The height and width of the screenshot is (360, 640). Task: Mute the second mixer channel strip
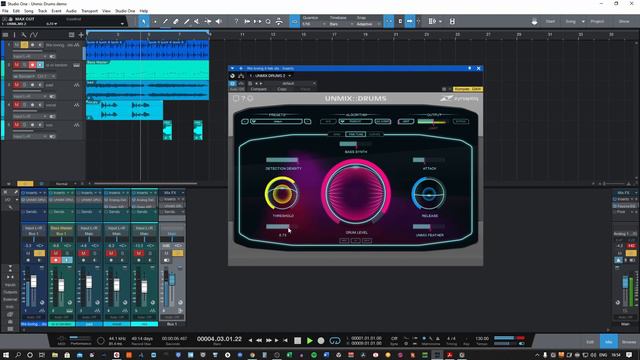(56, 253)
